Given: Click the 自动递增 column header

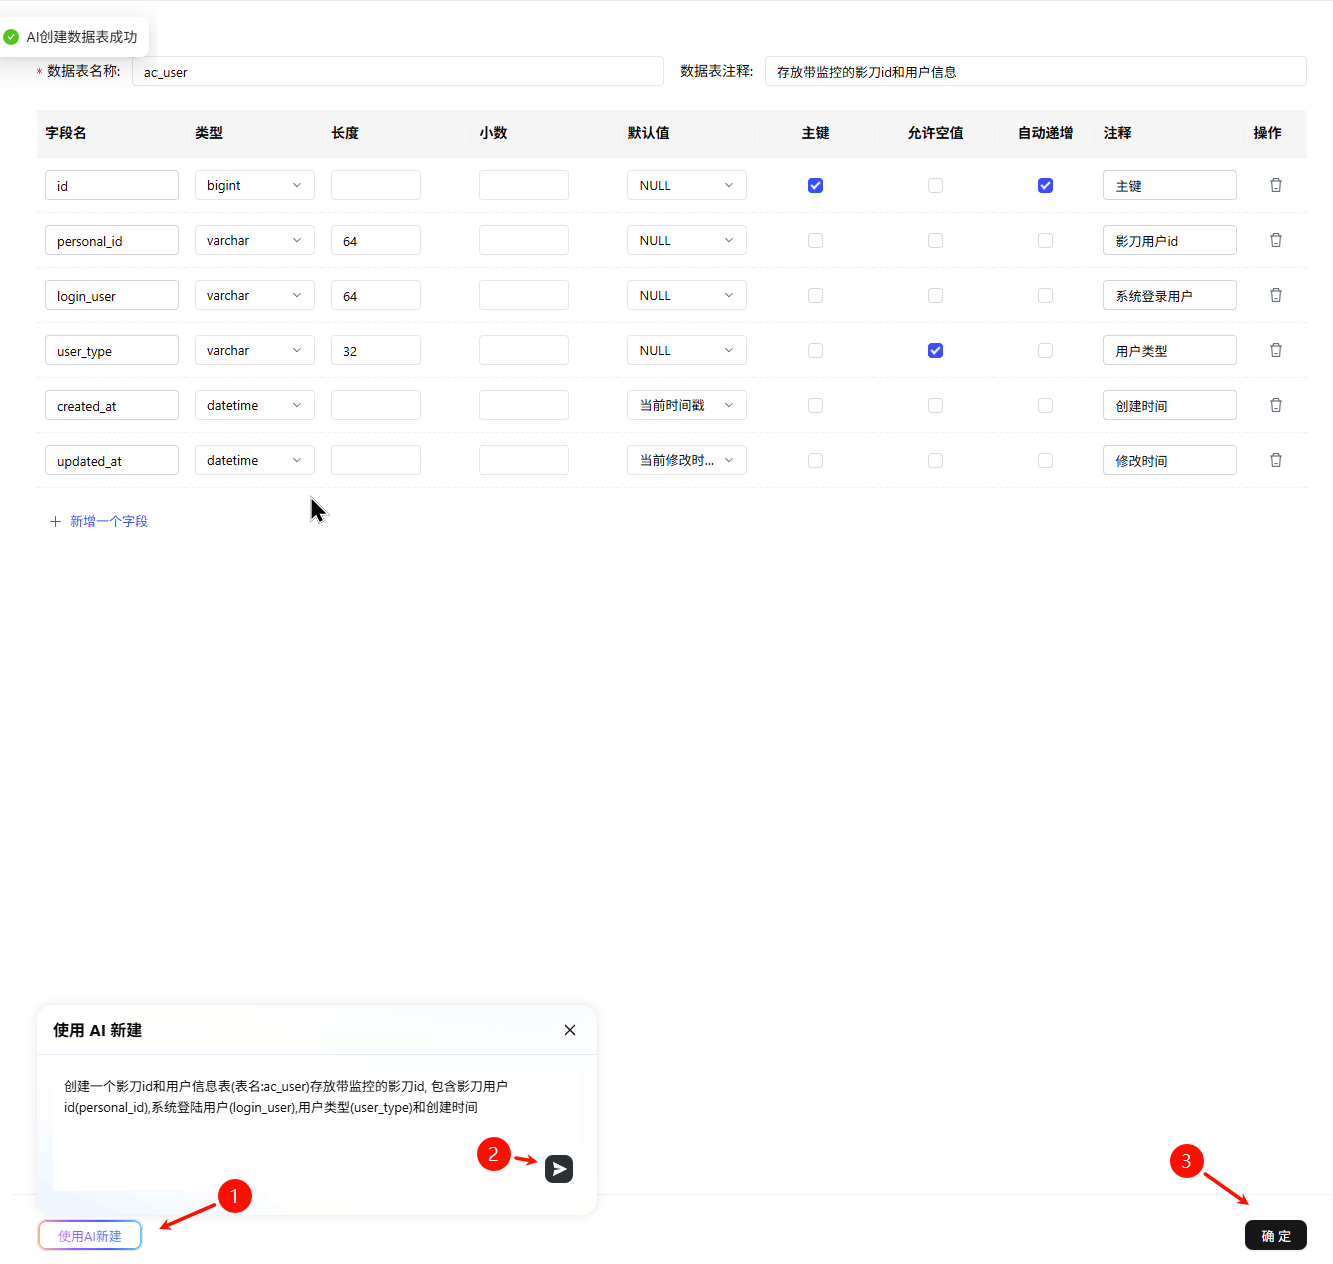Looking at the screenshot, I should (x=1045, y=133).
